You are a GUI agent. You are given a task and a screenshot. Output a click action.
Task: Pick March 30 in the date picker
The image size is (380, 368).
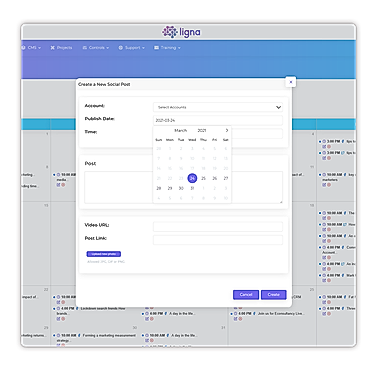tap(181, 188)
